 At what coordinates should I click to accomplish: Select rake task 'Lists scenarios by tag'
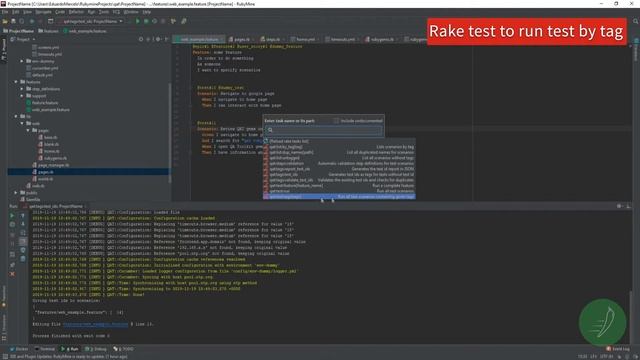(339, 147)
